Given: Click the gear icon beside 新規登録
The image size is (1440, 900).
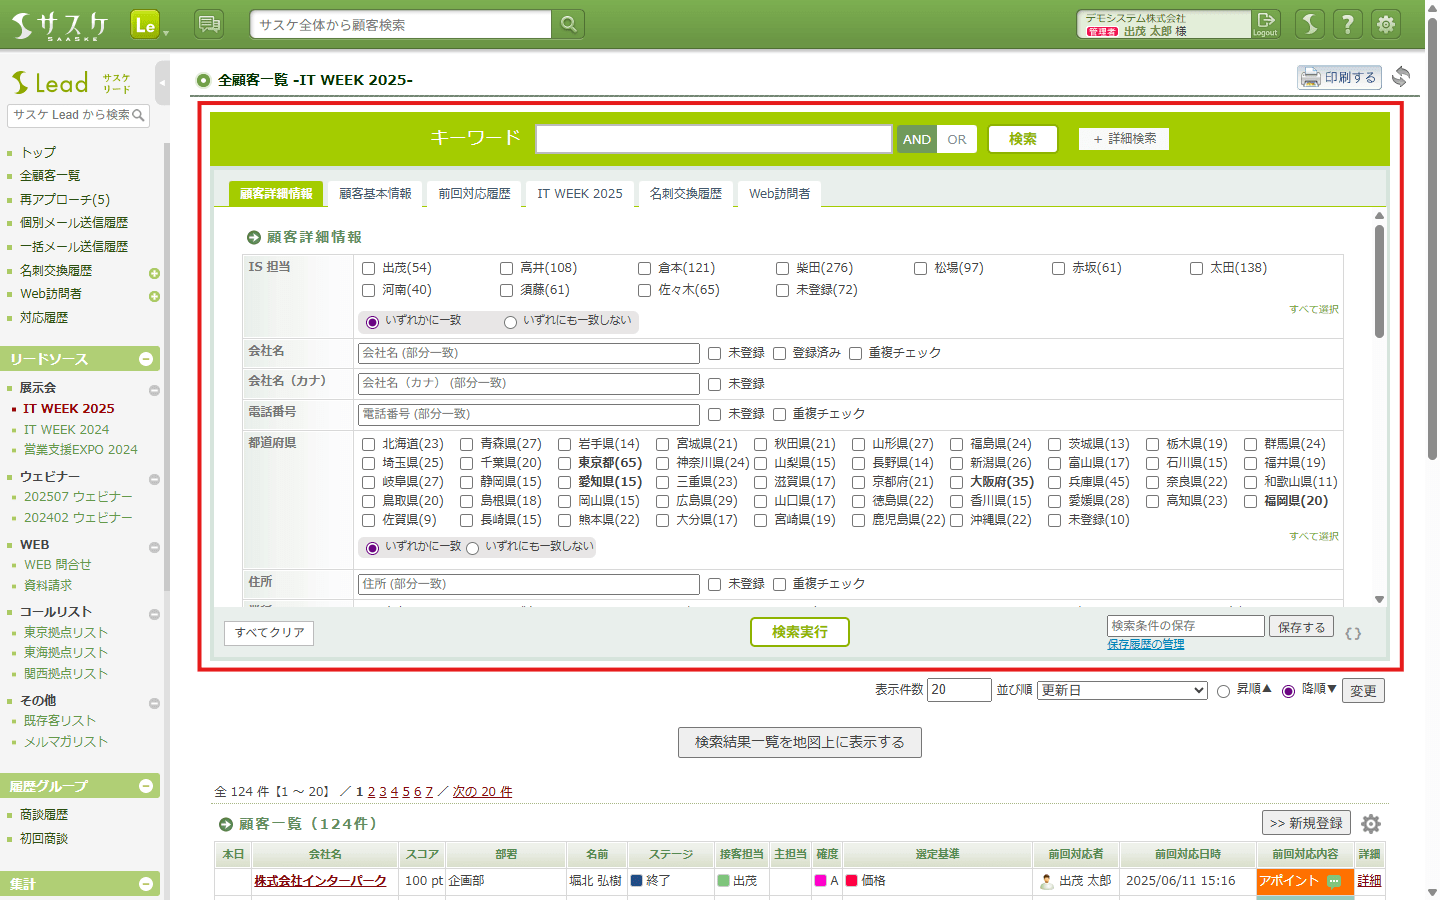Looking at the screenshot, I should 1371,824.
